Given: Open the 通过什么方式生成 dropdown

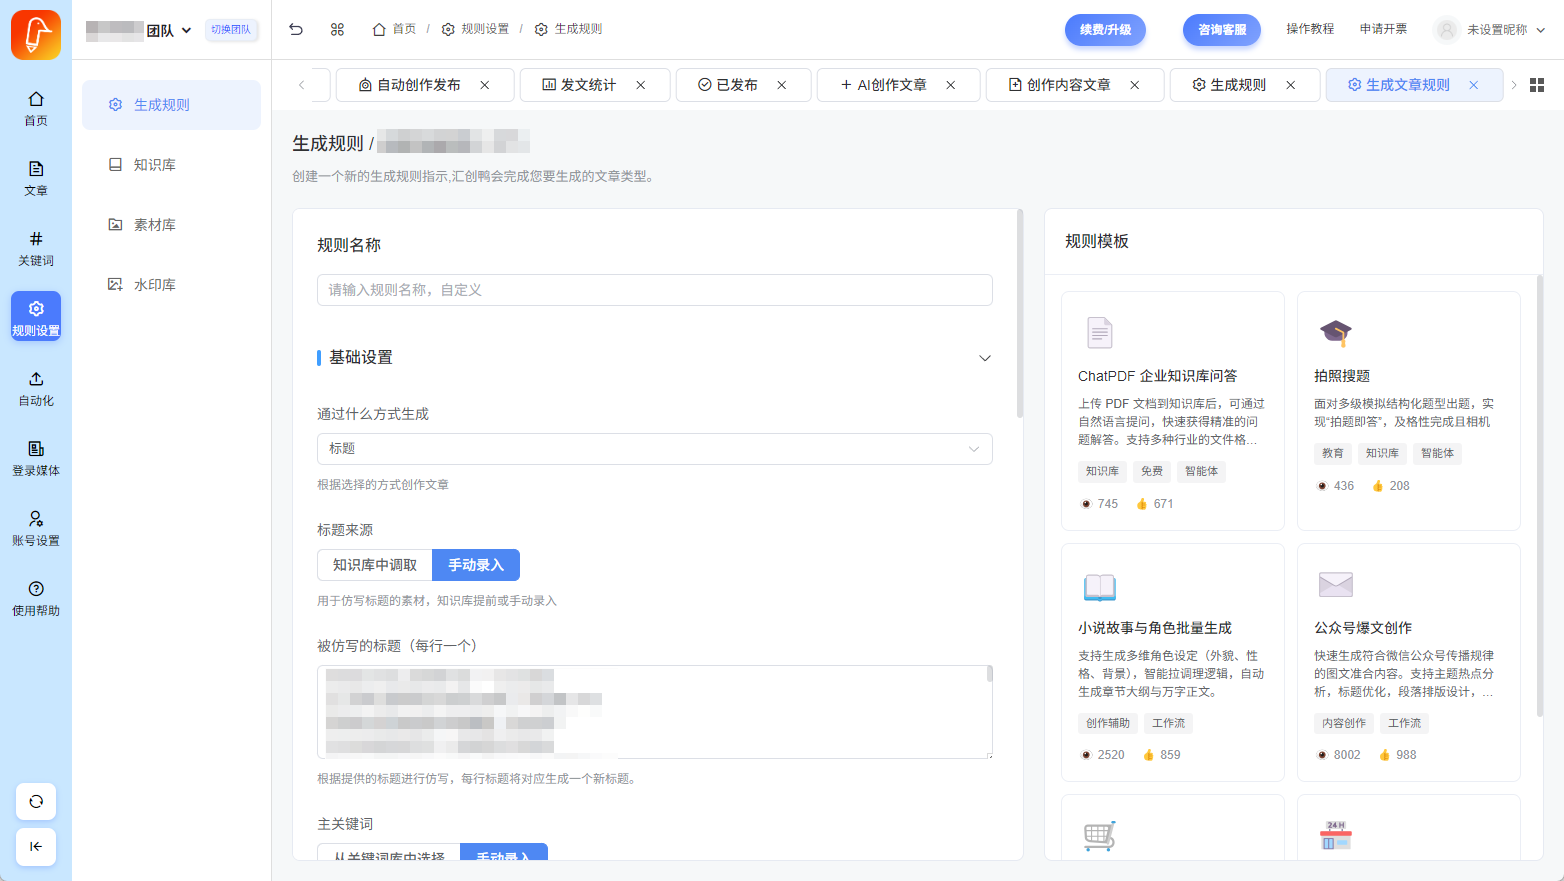Looking at the screenshot, I should [654, 449].
